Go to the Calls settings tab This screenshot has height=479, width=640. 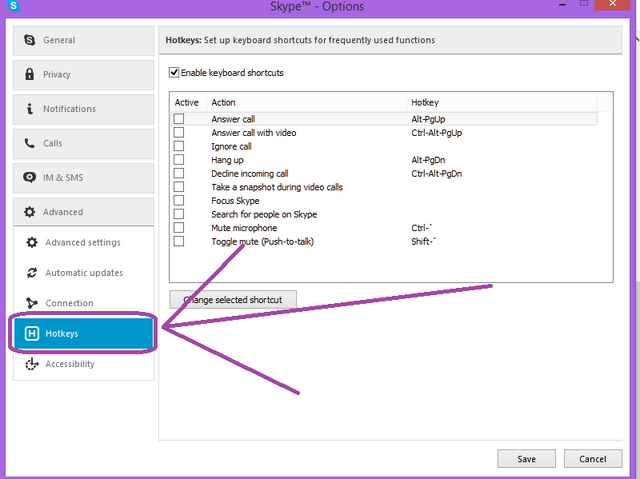pos(84,144)
